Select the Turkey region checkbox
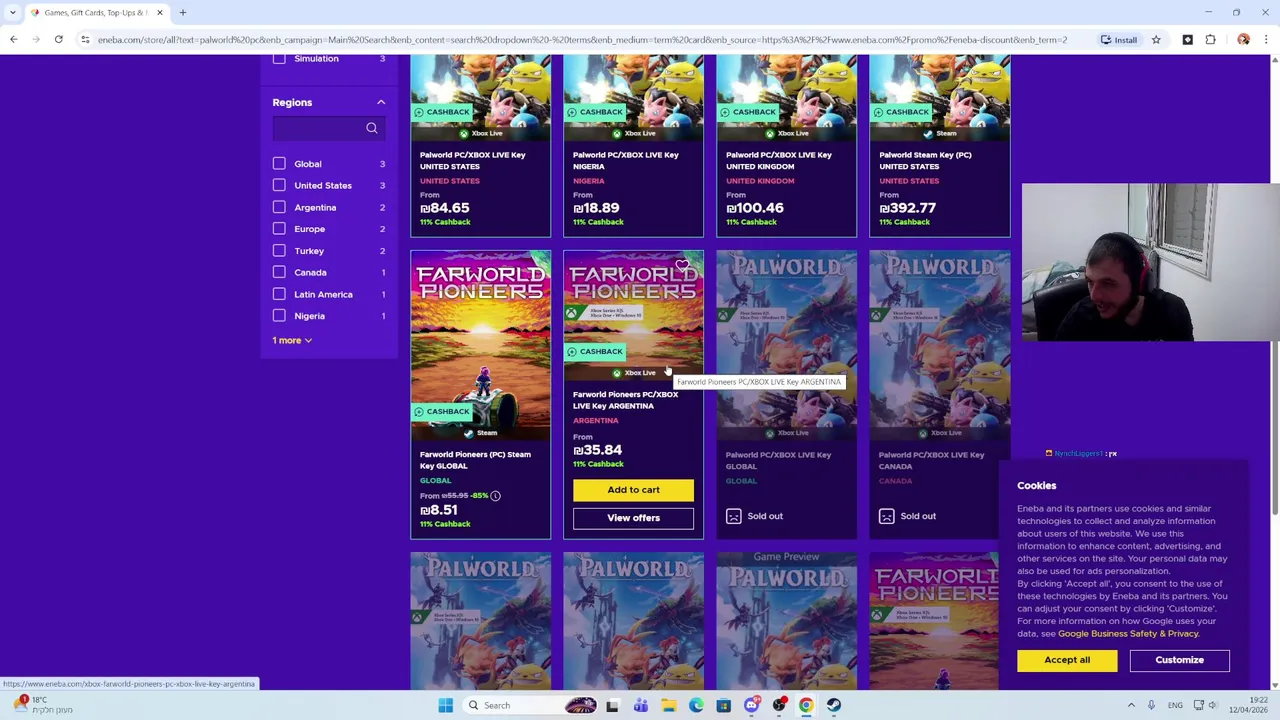Image resolution: width=1280 pixels, height=720 pixels. (279, 251)
